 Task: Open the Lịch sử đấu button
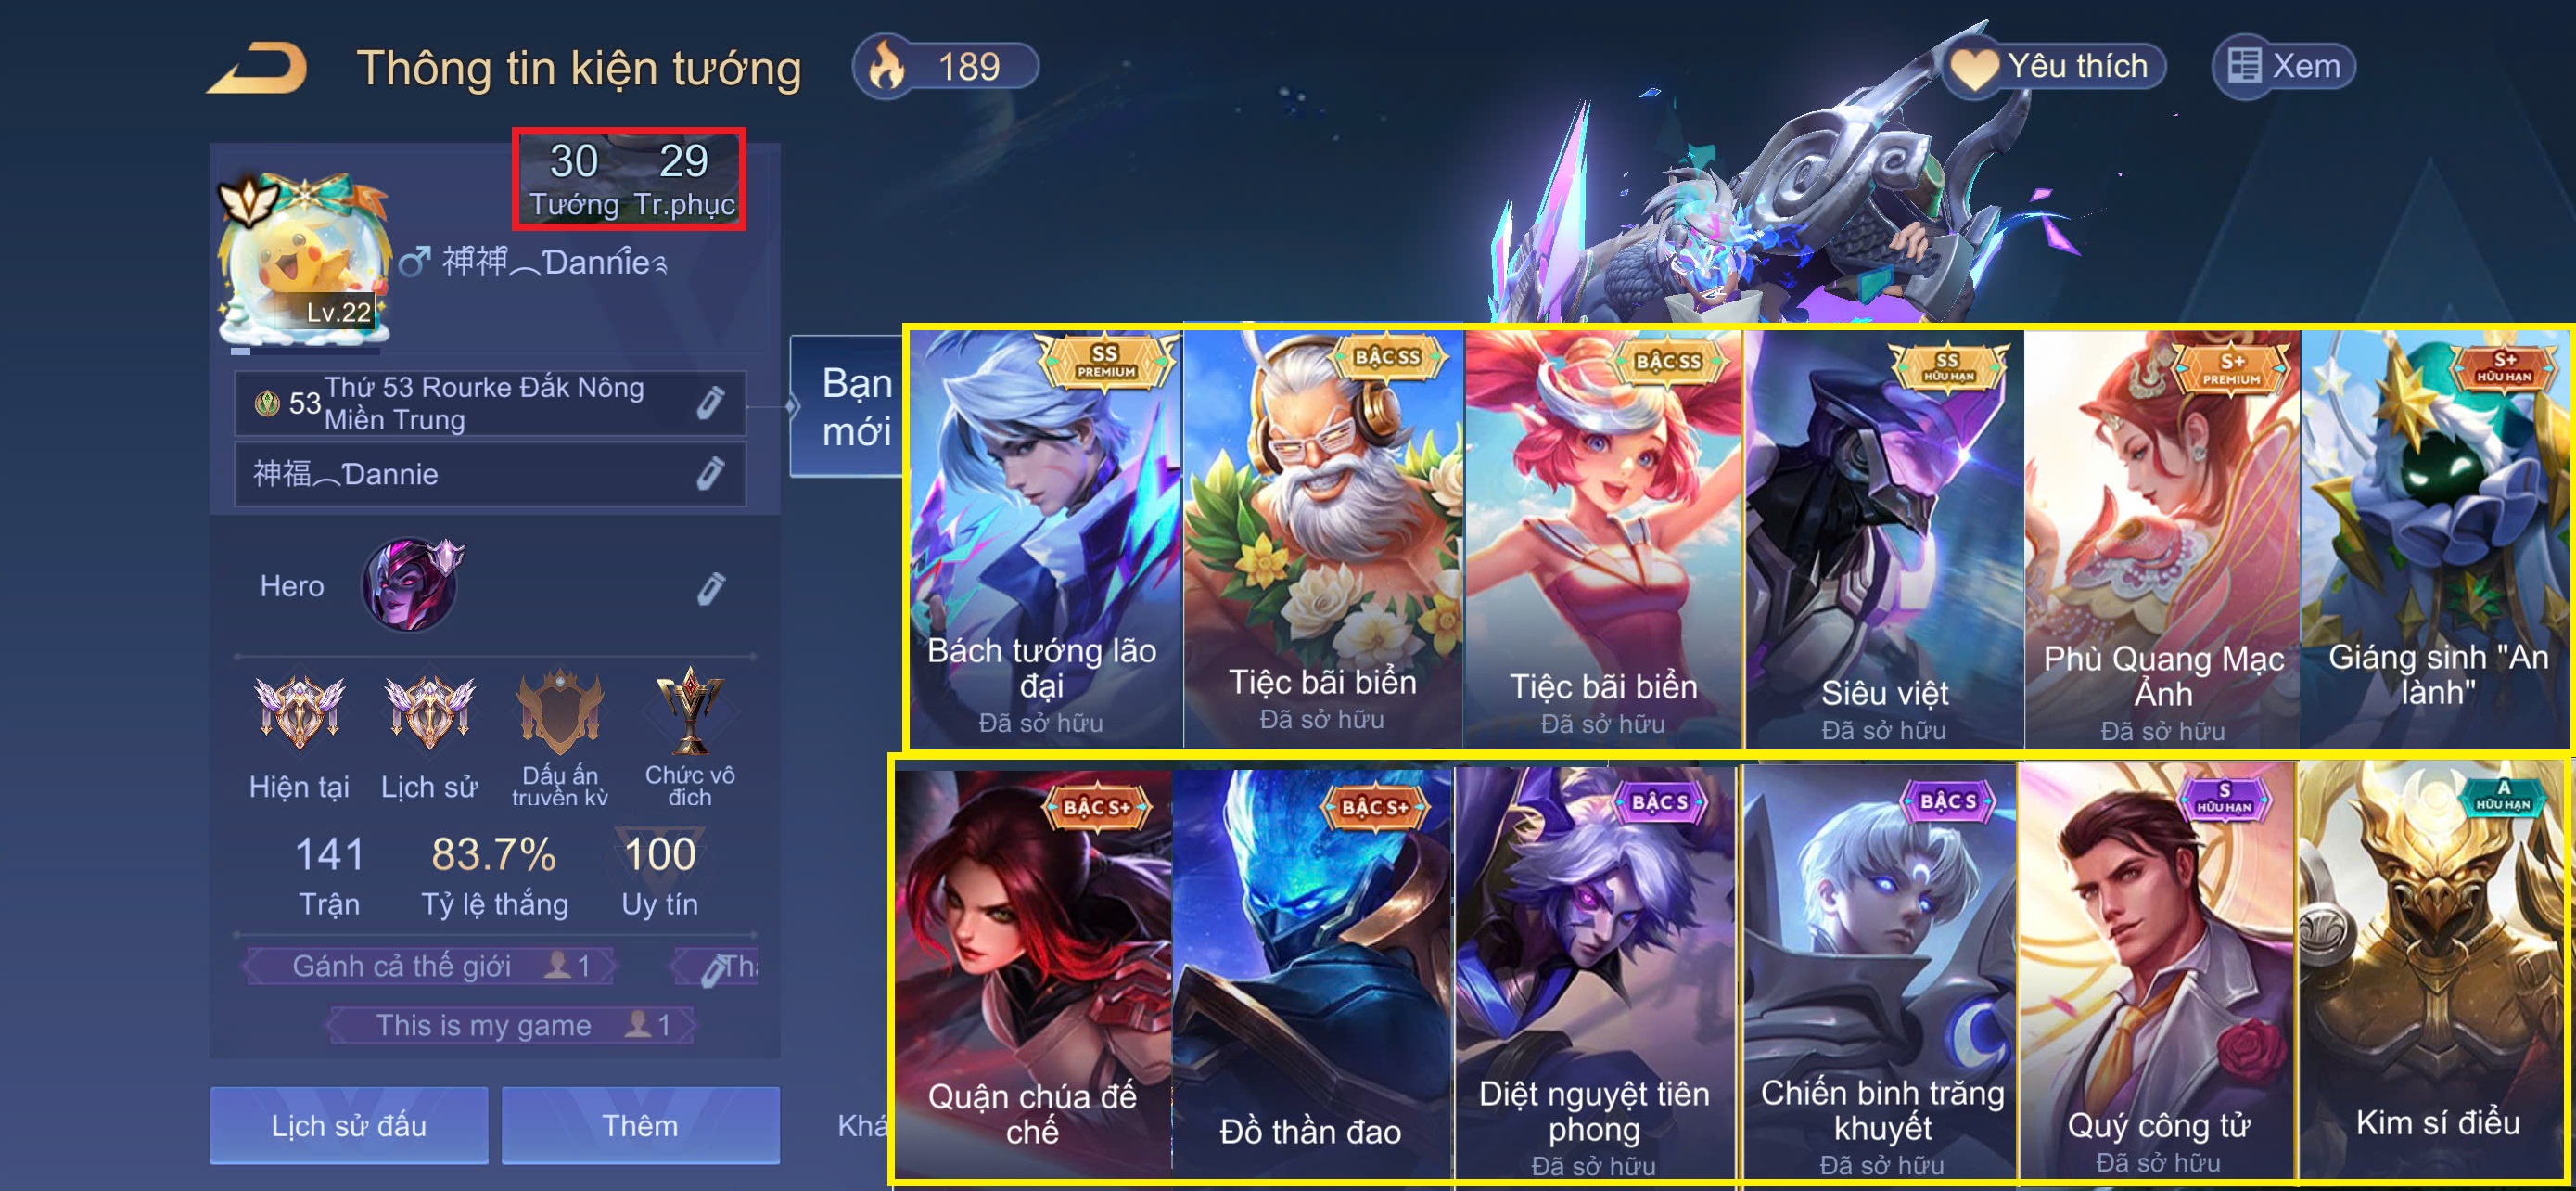coord(349,1125)
